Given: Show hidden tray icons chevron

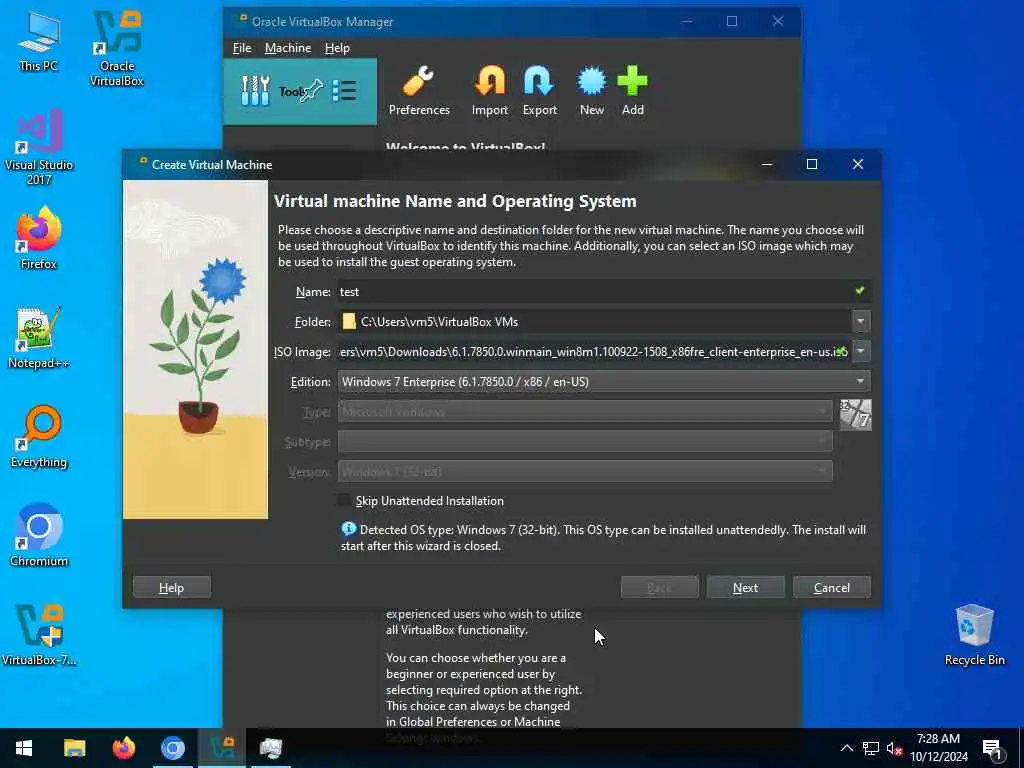Looking at the screenshot, I should point(846,748).
